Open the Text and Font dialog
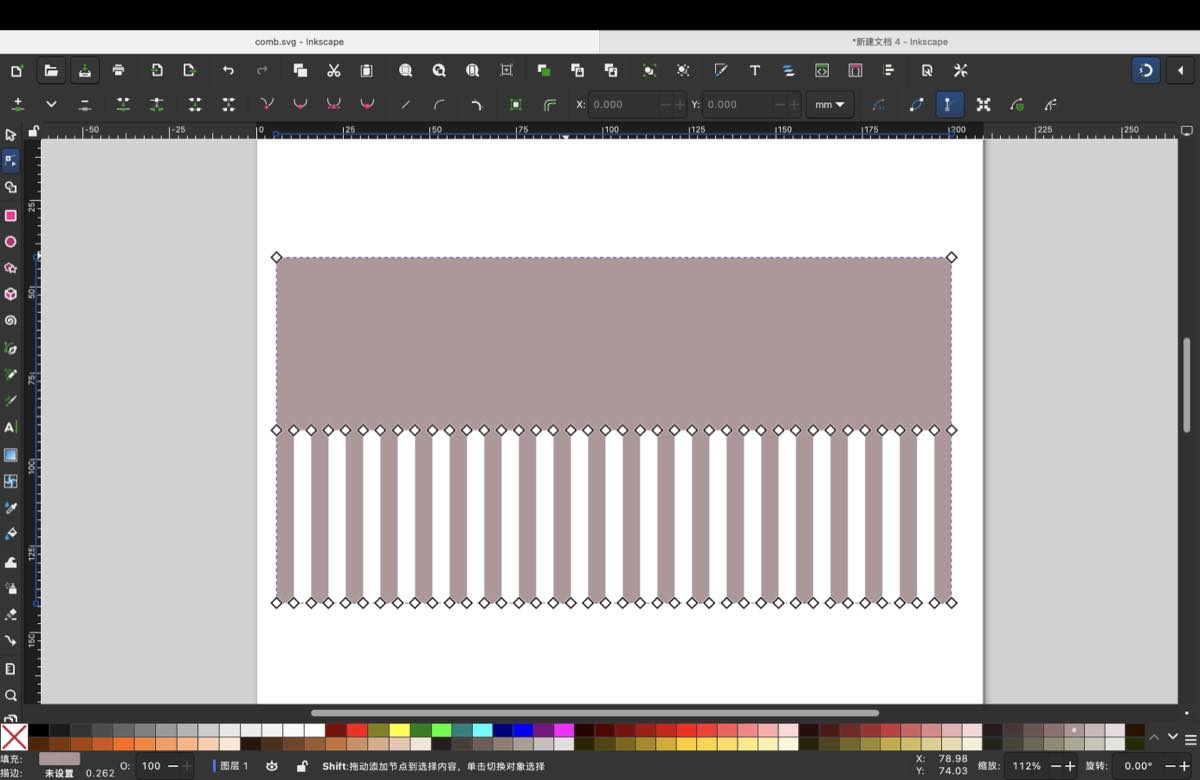Viewport: 1200px width, 780px height. point(755,70)
